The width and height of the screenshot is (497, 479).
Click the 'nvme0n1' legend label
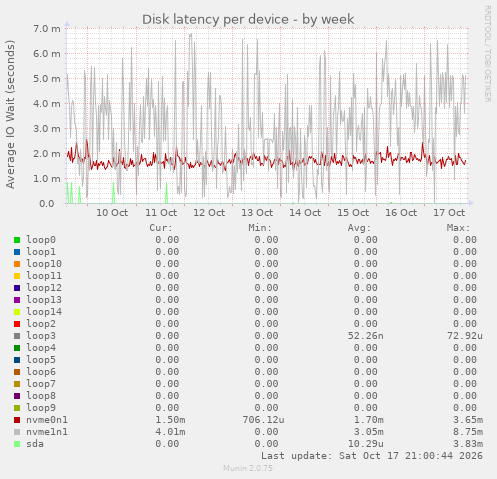point(47,420)
